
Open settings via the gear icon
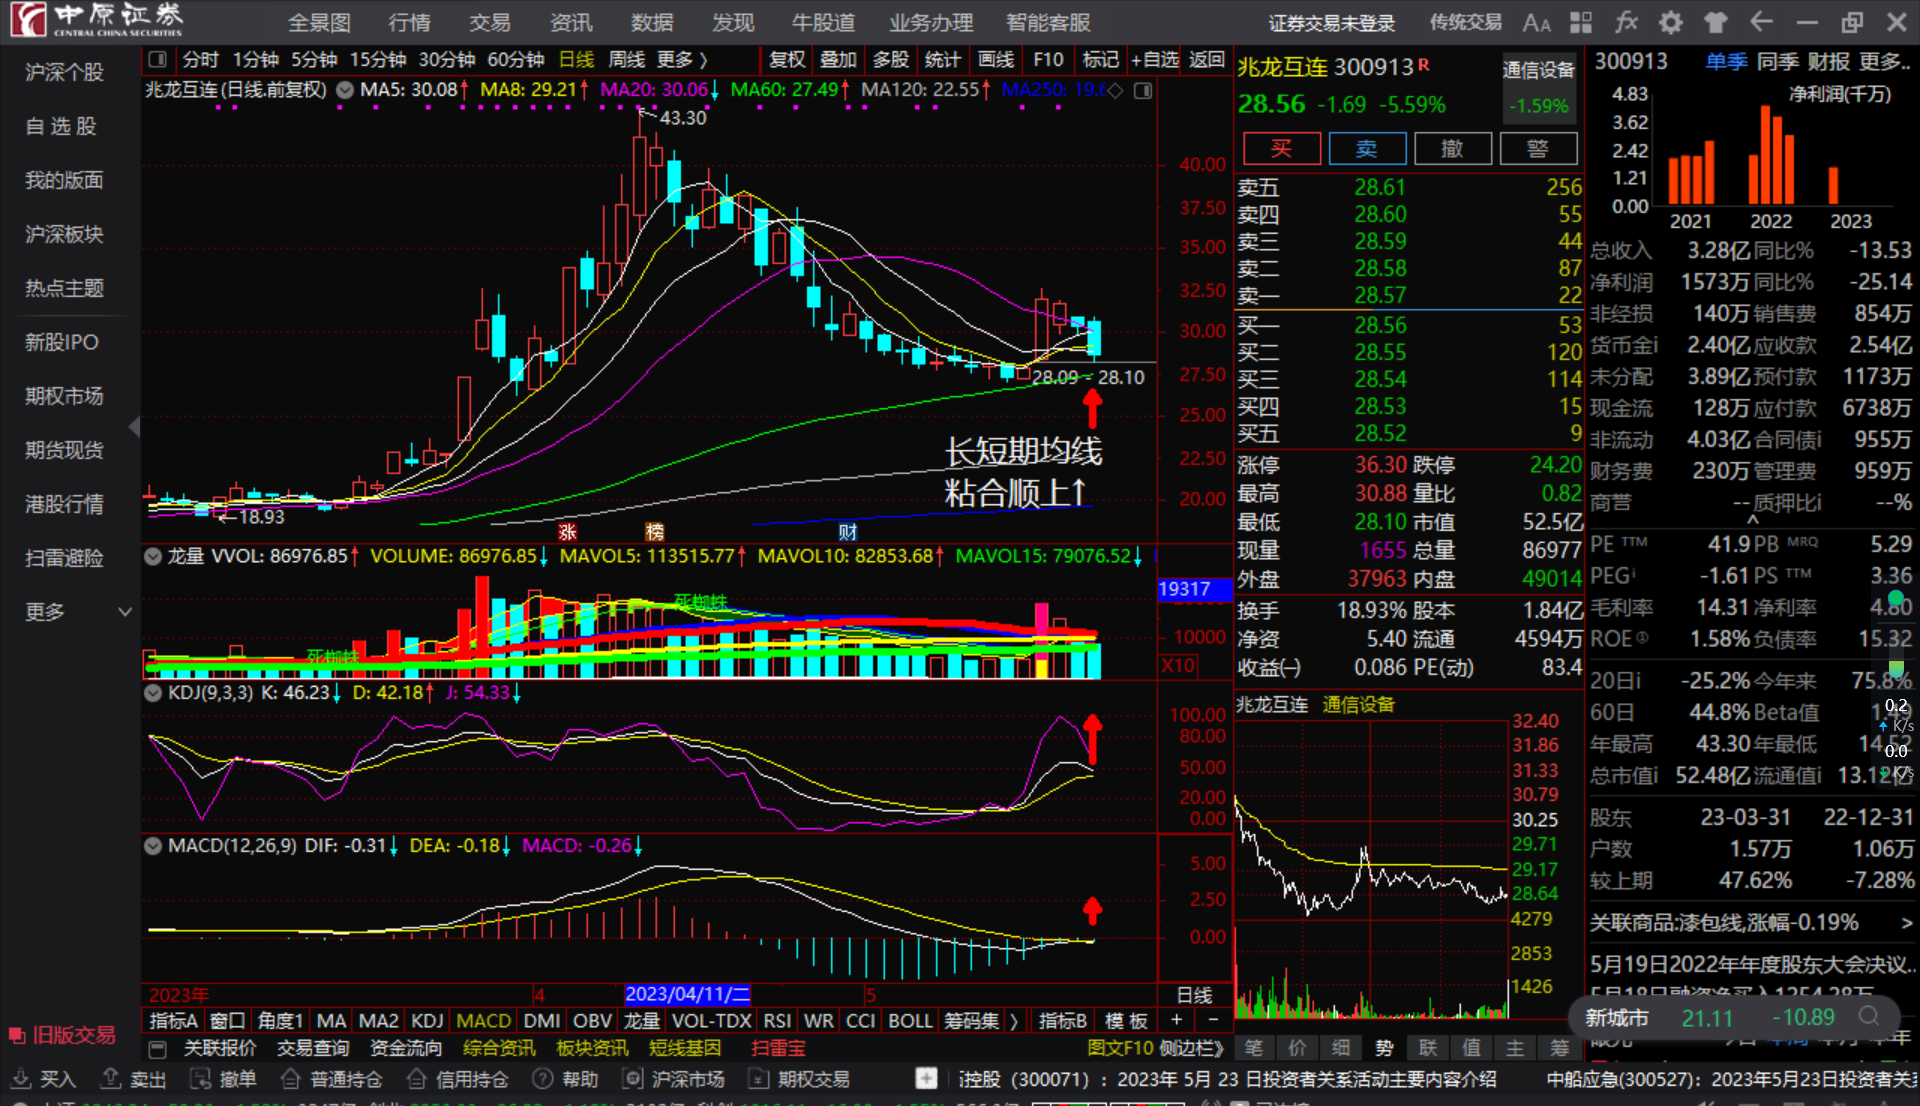coord(1671,22)
